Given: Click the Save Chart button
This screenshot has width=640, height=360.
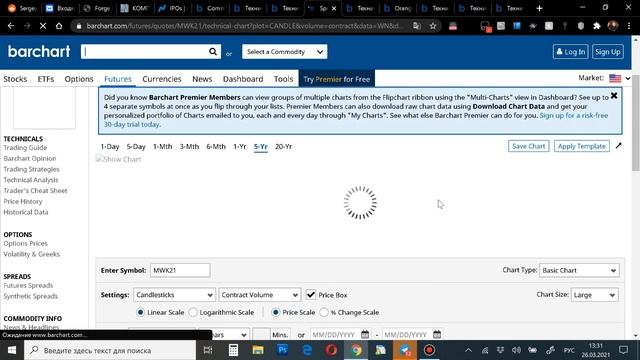Looking at the screenshot, I should point(529,146).
